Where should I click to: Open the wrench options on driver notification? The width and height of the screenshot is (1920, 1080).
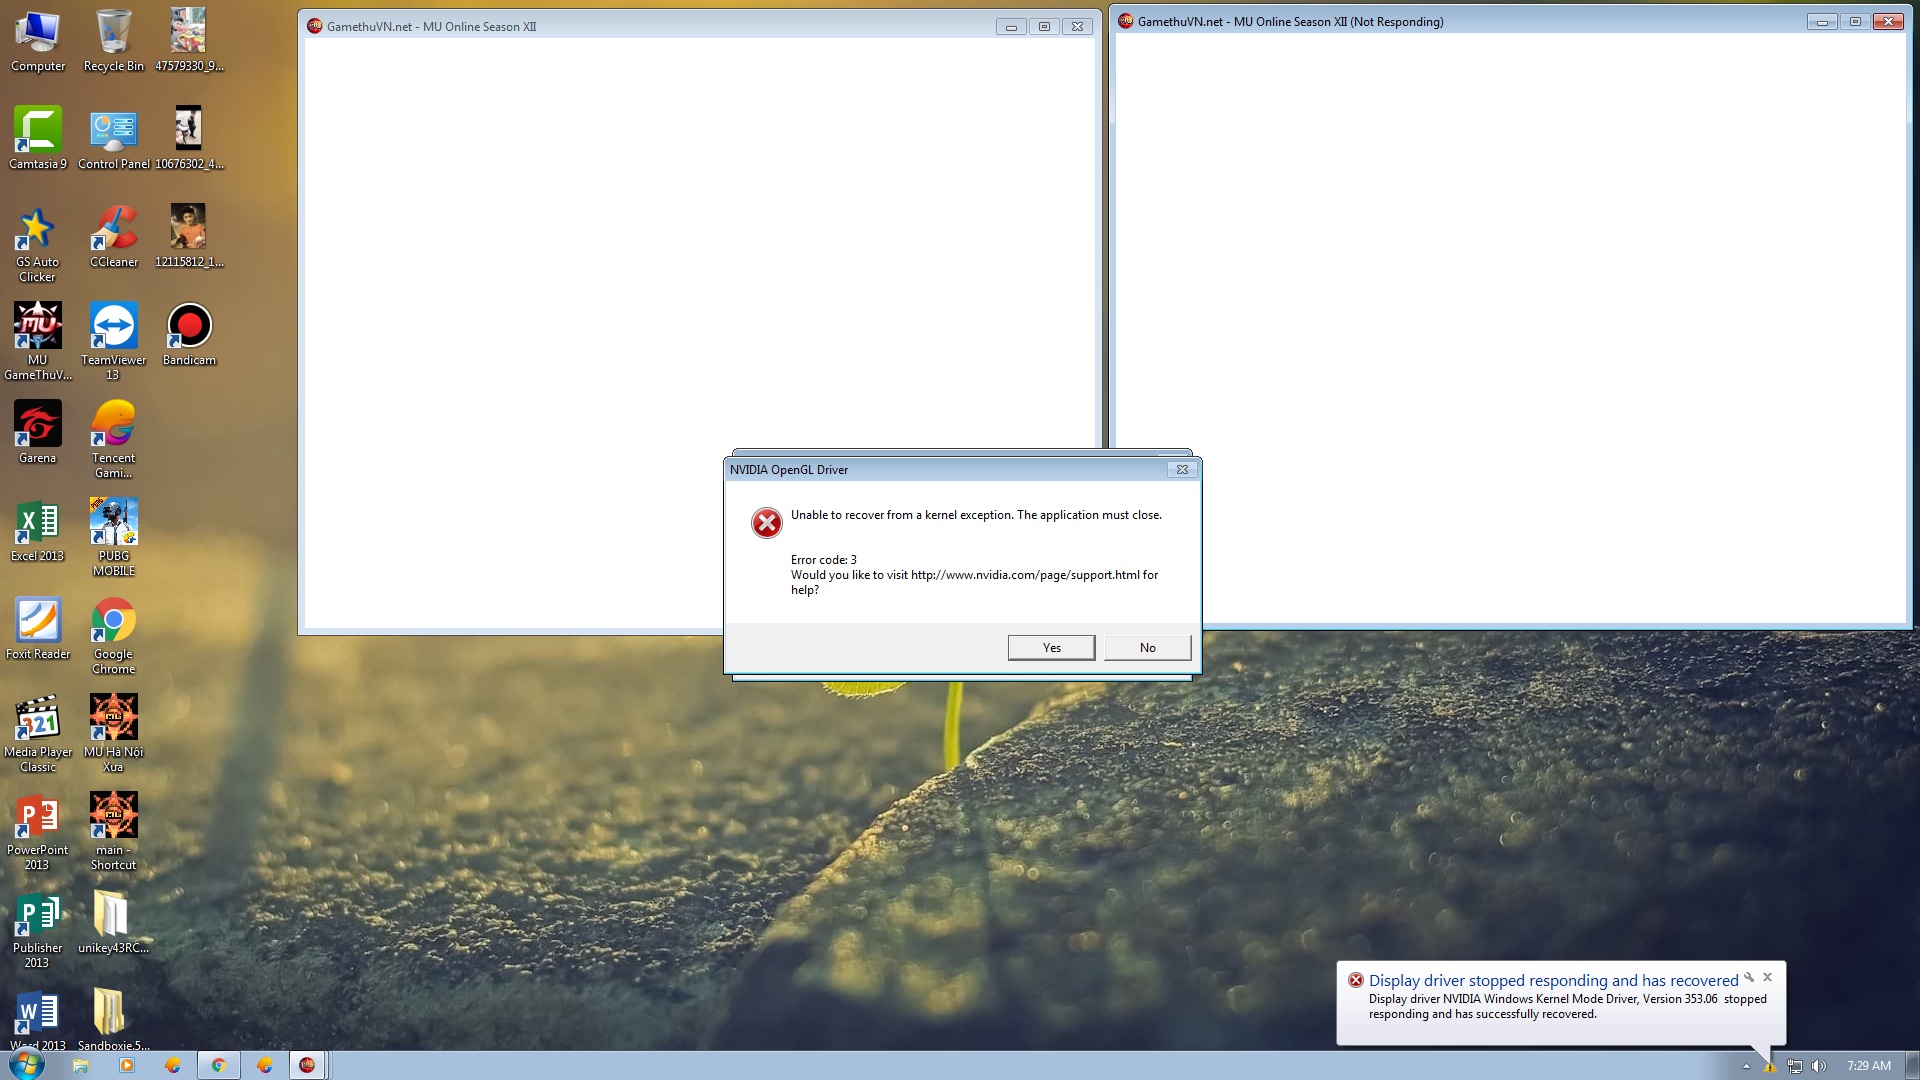pyautogui.click(x=1749, y=978)
